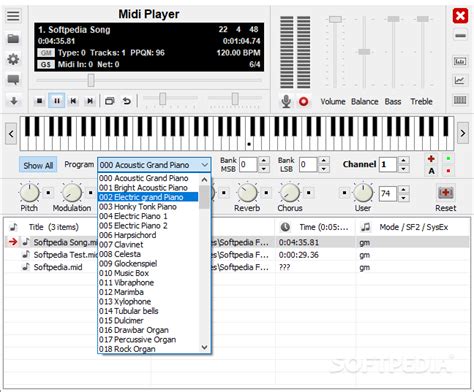
Task: Click program list scroll up arrow
Action: click(204, 179)
